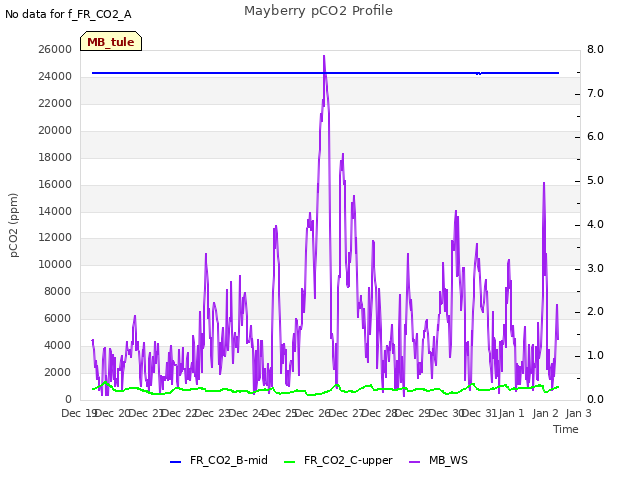Click the 20000 tick on left axis

(55, 130)
